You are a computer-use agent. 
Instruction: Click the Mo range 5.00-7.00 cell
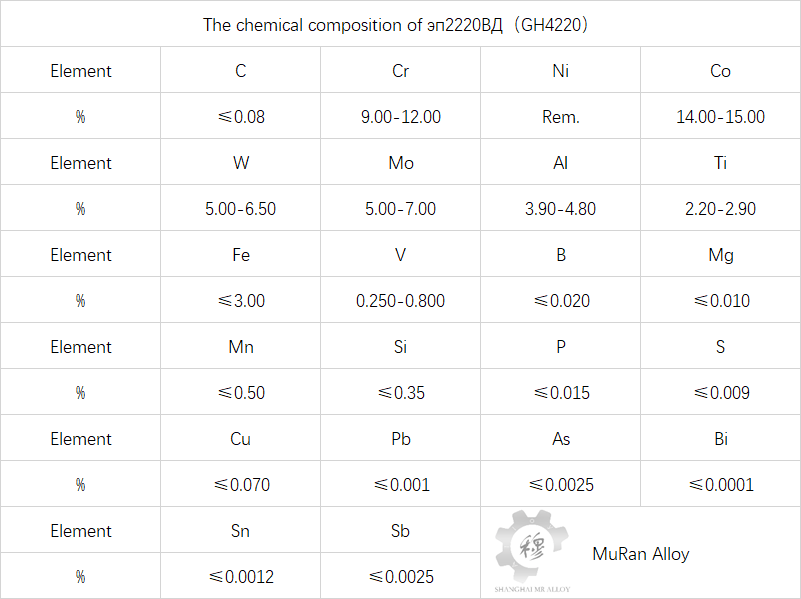(x=400, y=209)
